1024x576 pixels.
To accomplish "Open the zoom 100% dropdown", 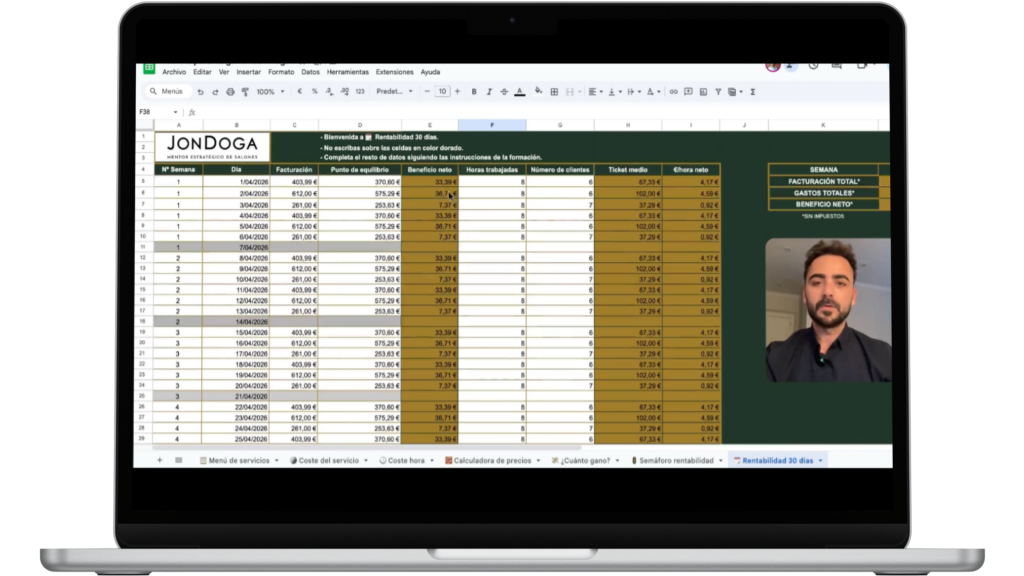I will click(269, 92).
